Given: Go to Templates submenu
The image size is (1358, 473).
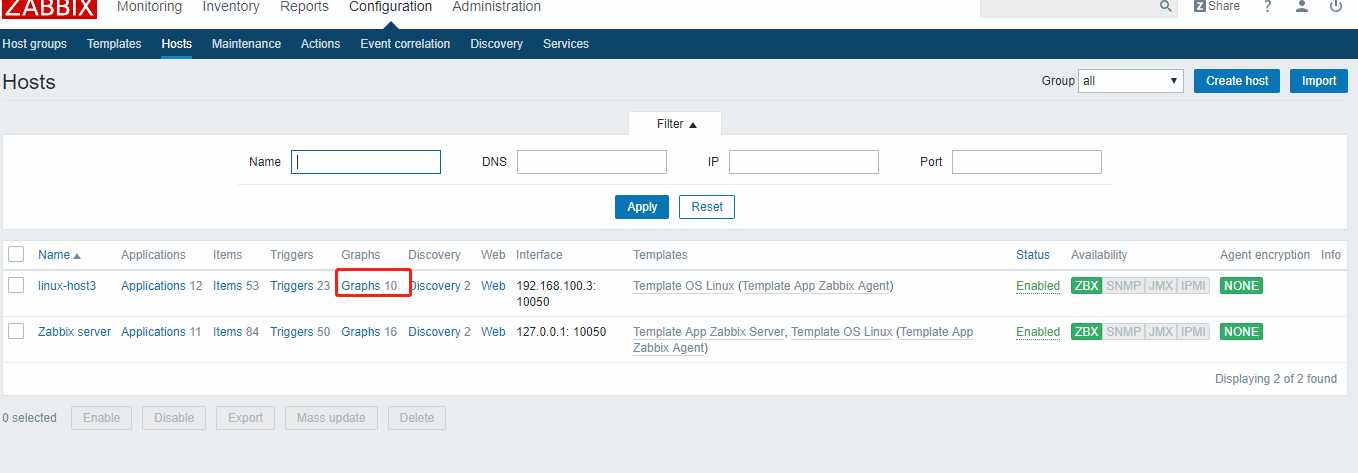Looking at the screenshot, I should [x=114, y=44].
